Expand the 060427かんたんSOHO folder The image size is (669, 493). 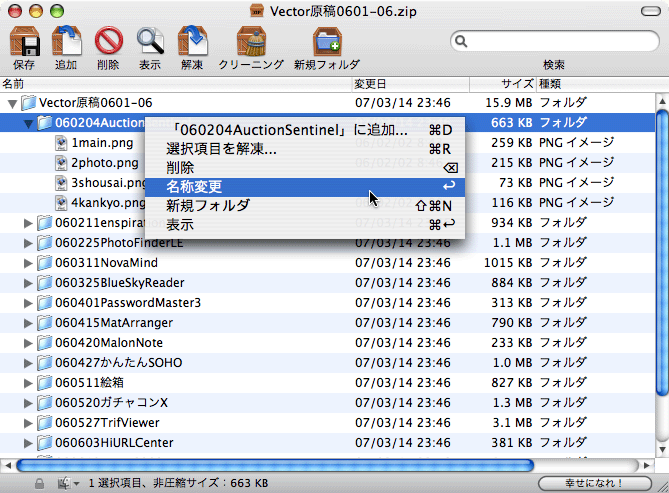coord(28,363)
